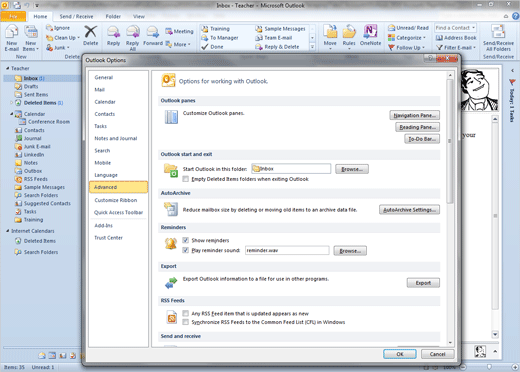Collapse the Calendar folder tree

click(x=12, y=114)
